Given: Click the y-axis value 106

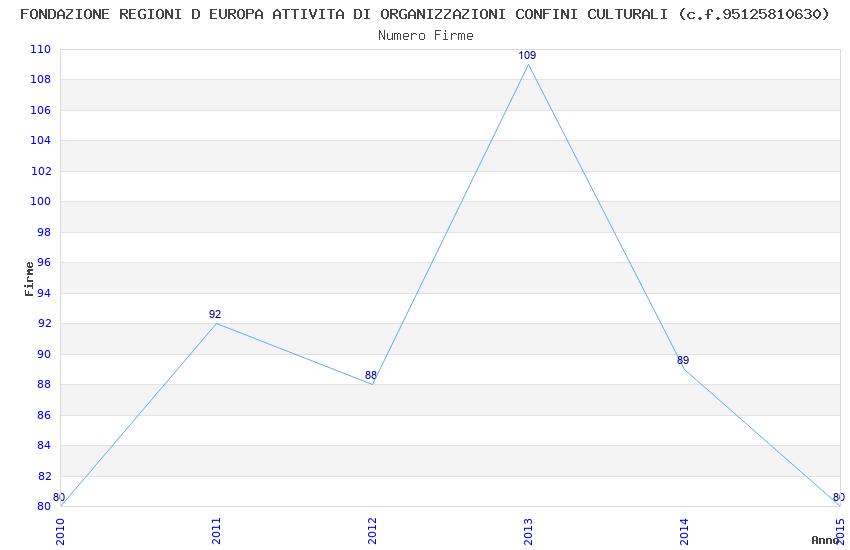Looking at the screenshot, I should (41, 110).
